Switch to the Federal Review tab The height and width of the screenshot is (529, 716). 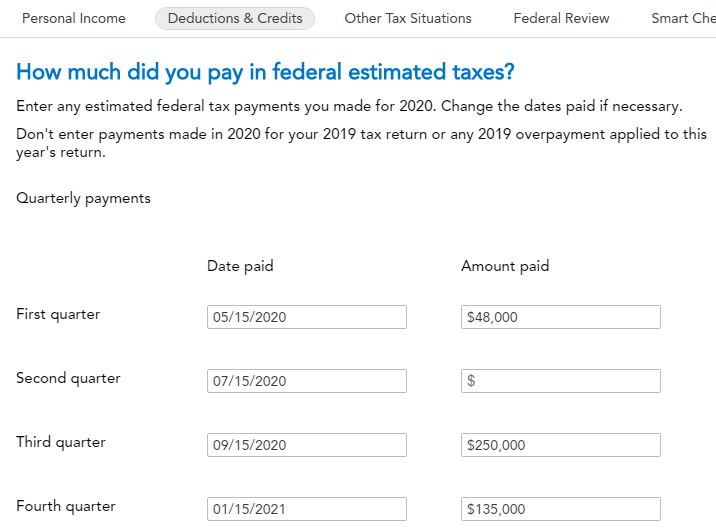click(x=561, y=18)
